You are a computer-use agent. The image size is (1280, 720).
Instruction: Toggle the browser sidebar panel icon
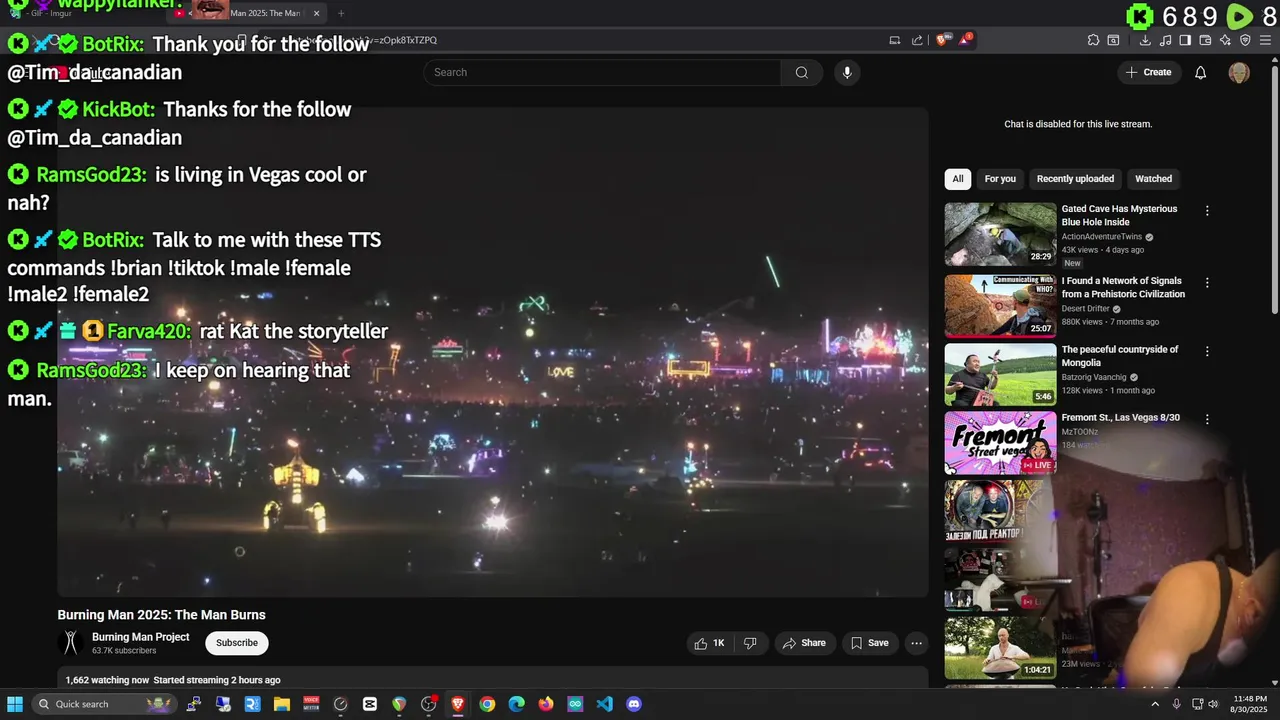pyautogui.click(x=1185, y=40)
